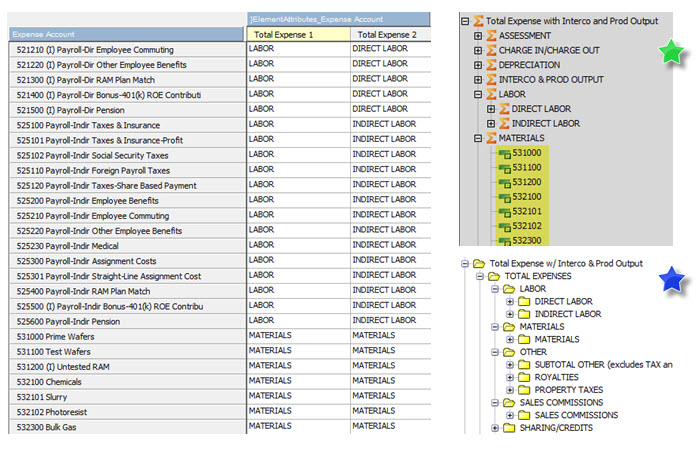Screen dimensions: 699x453
Task: Select the Total Expense 2 column header
Action: pos(391,34)
